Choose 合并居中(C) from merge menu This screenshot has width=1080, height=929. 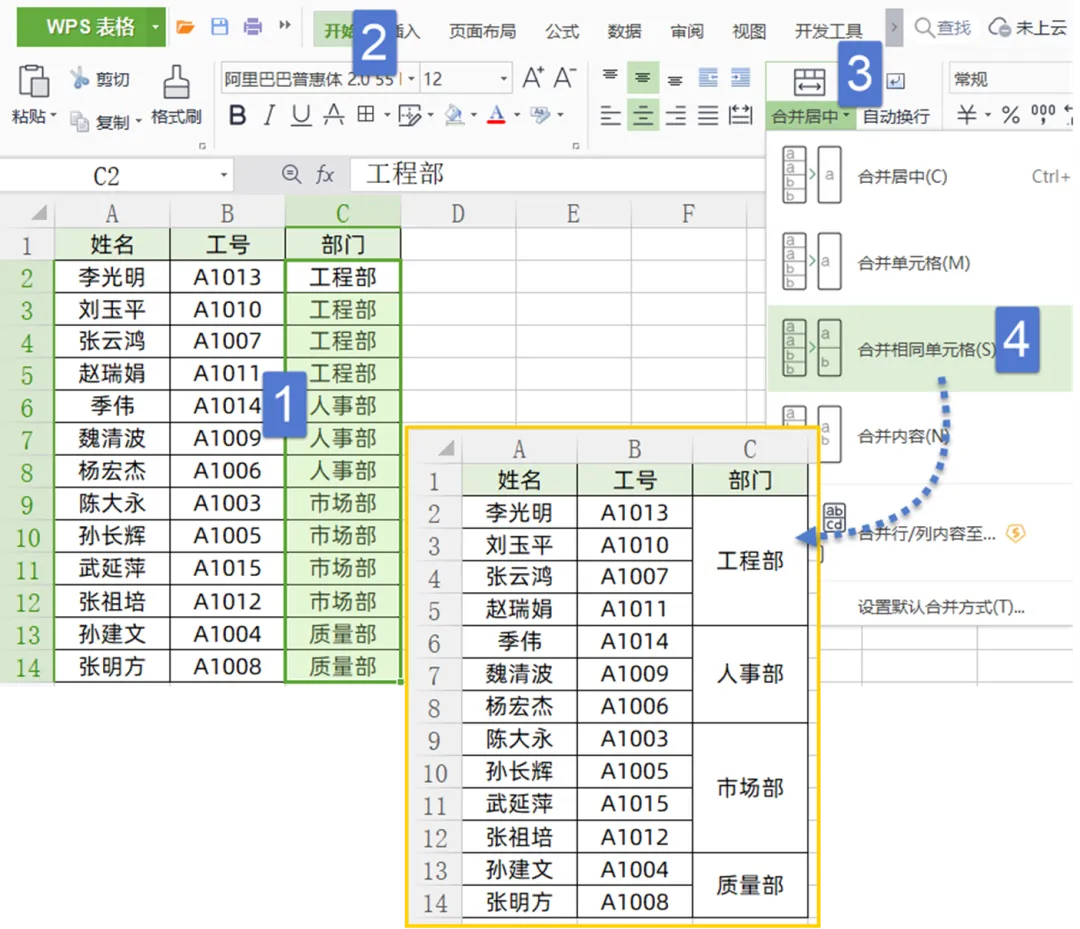920,176
